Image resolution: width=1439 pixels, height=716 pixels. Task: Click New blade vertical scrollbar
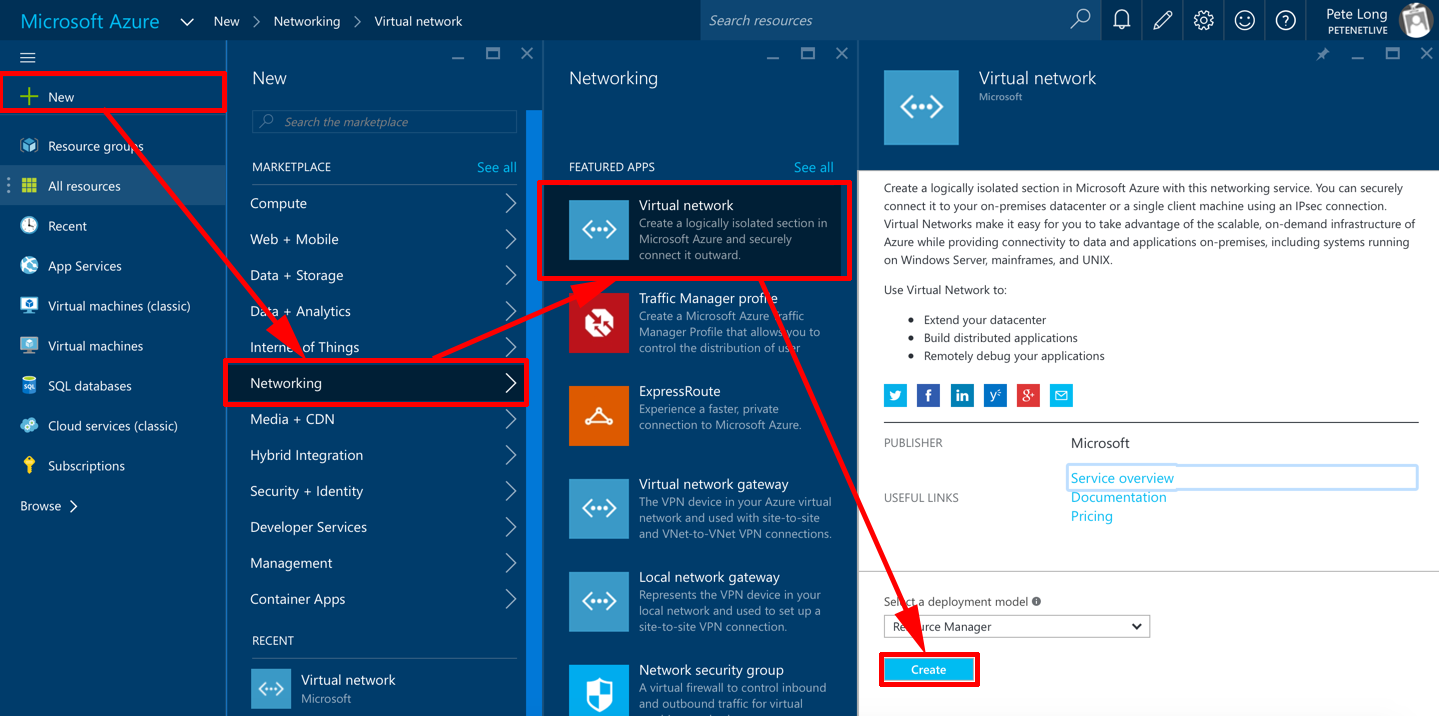pos(533,412)
